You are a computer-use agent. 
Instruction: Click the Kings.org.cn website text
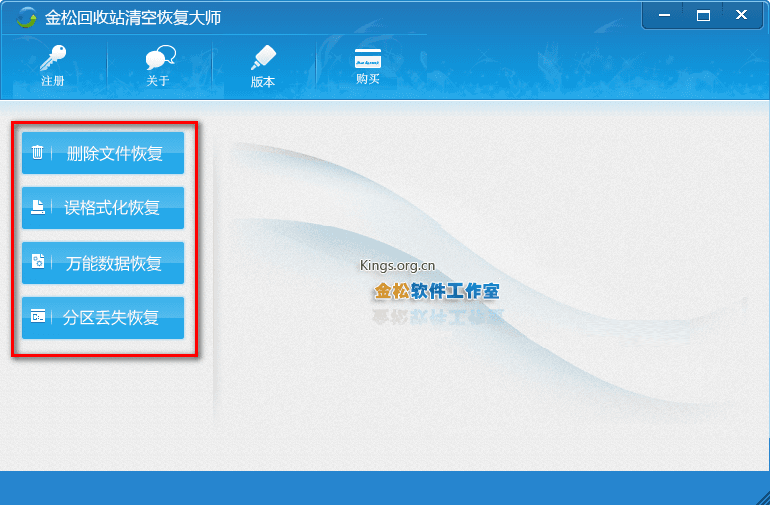coord(397,266)
